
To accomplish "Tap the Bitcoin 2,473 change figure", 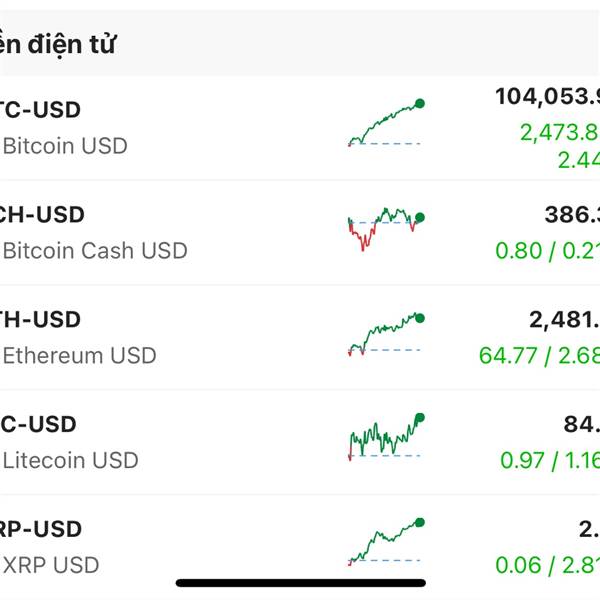I will (560, 132).
